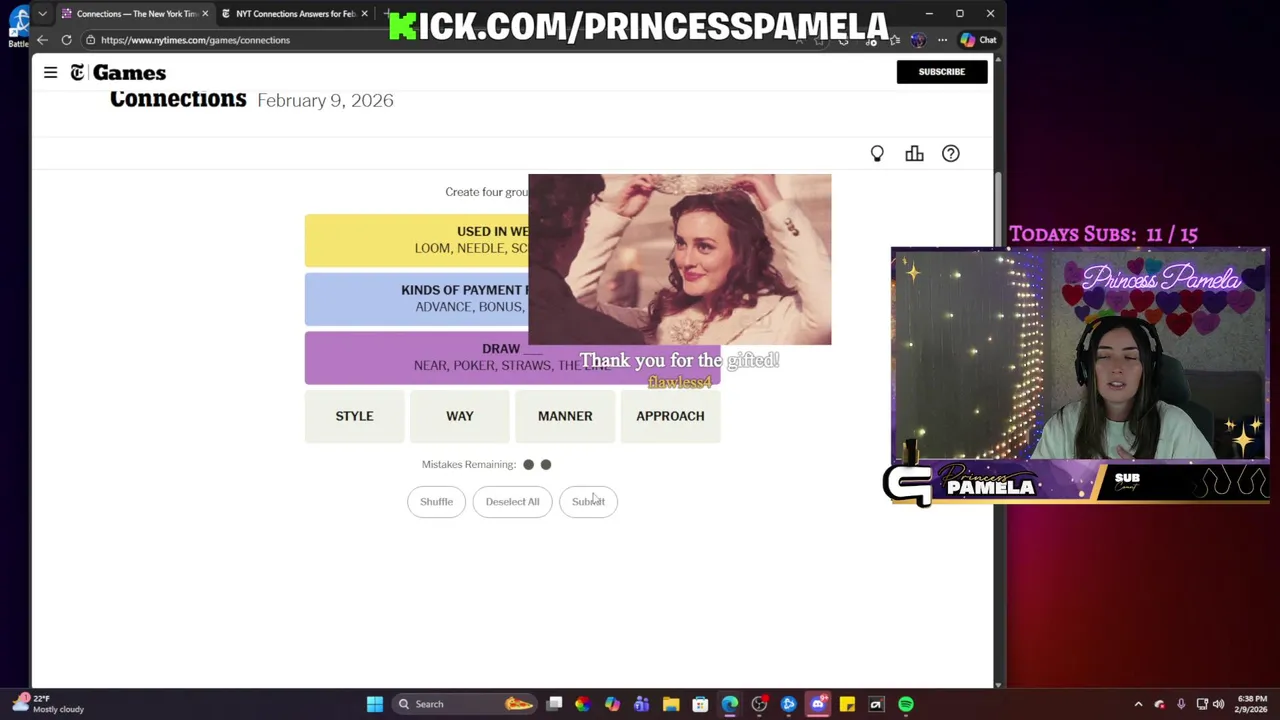Image resolution: width=1280 pixels, height=720 pixels.
Task: Open Battle.net from the taskbar
Action: 788,704
